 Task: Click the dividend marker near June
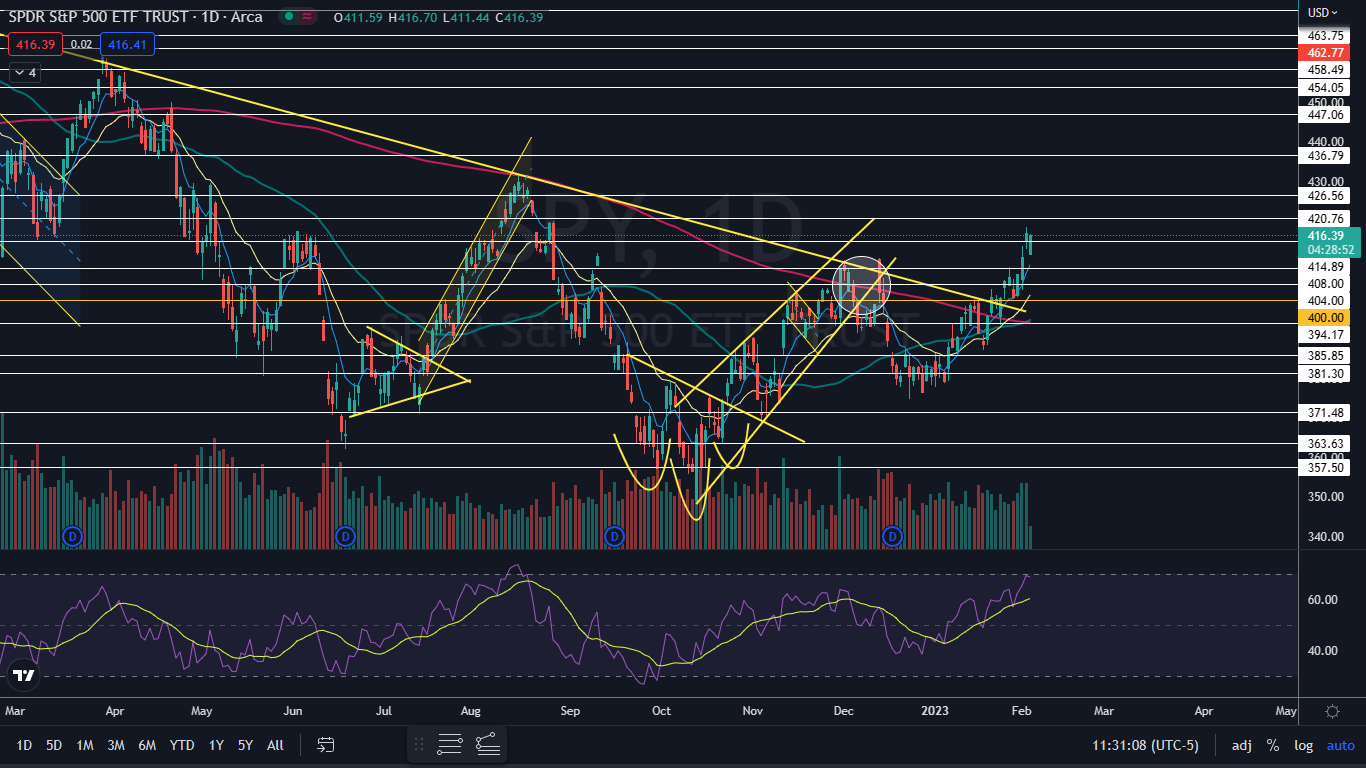click(346, 537)
